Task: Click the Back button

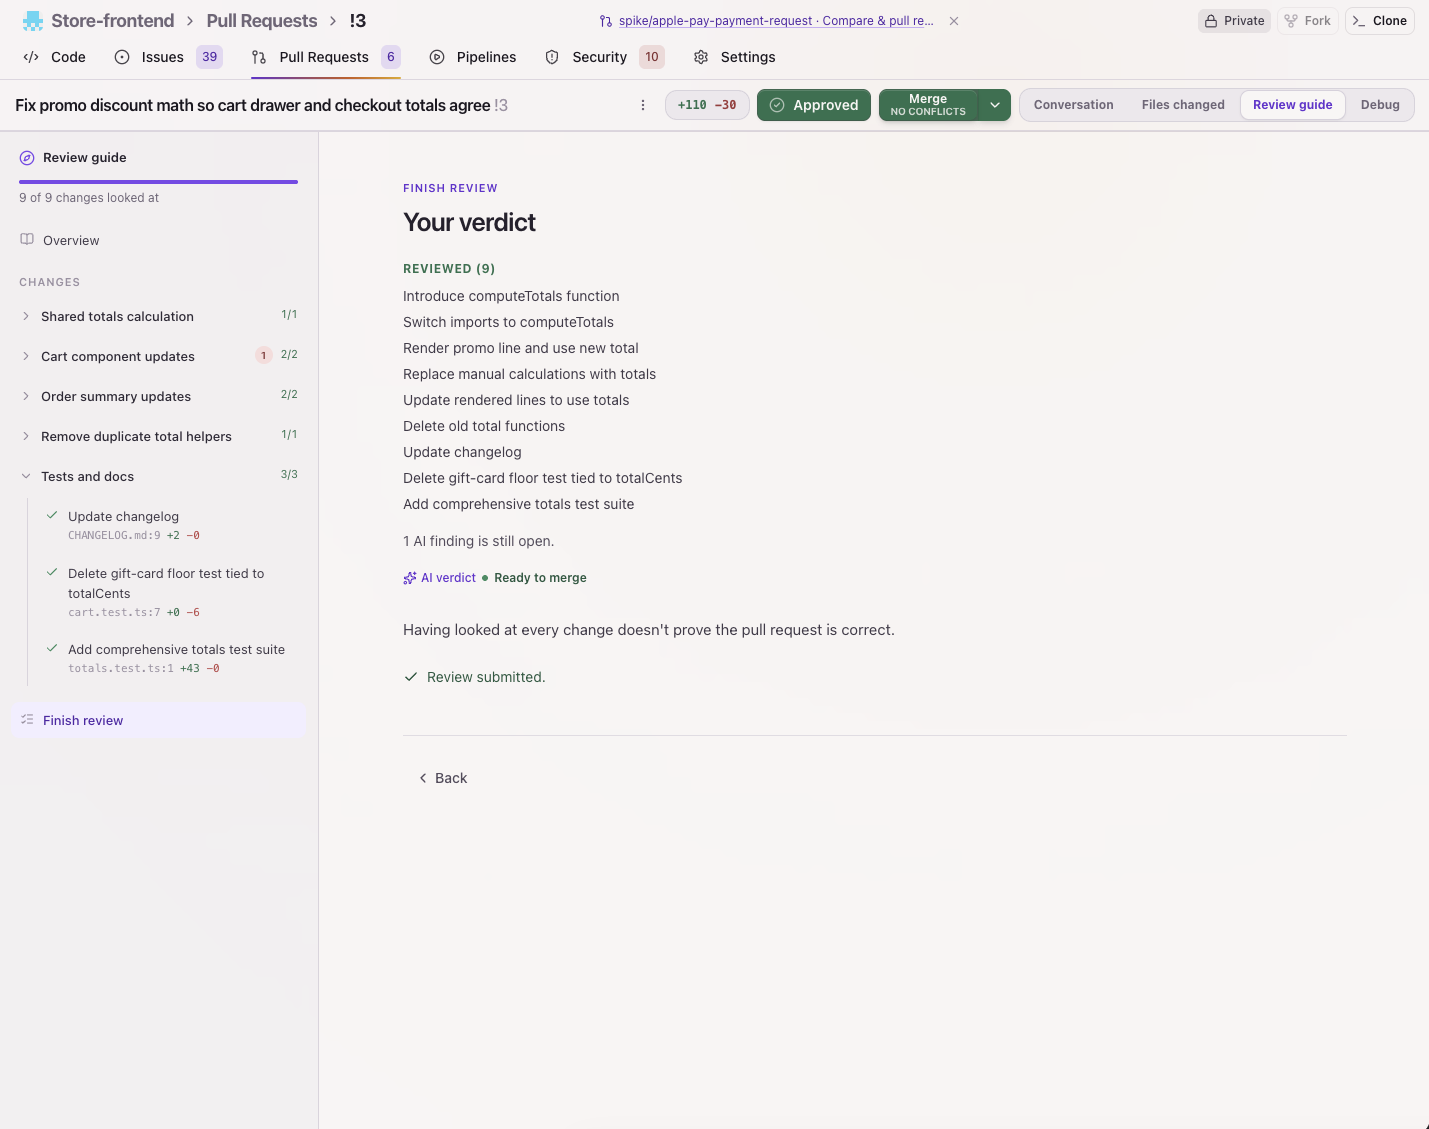Action: [x=443, y=778]
